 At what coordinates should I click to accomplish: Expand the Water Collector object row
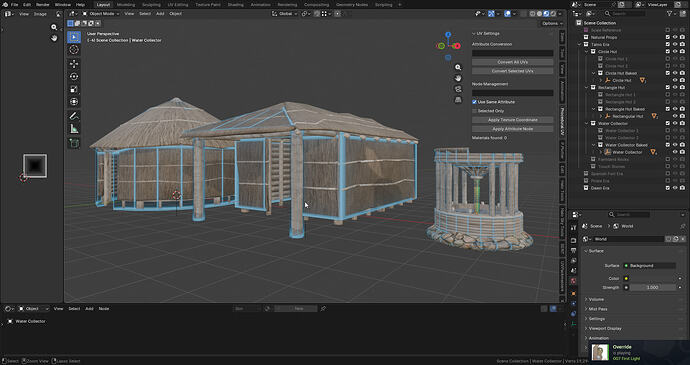tap(601, 152)
